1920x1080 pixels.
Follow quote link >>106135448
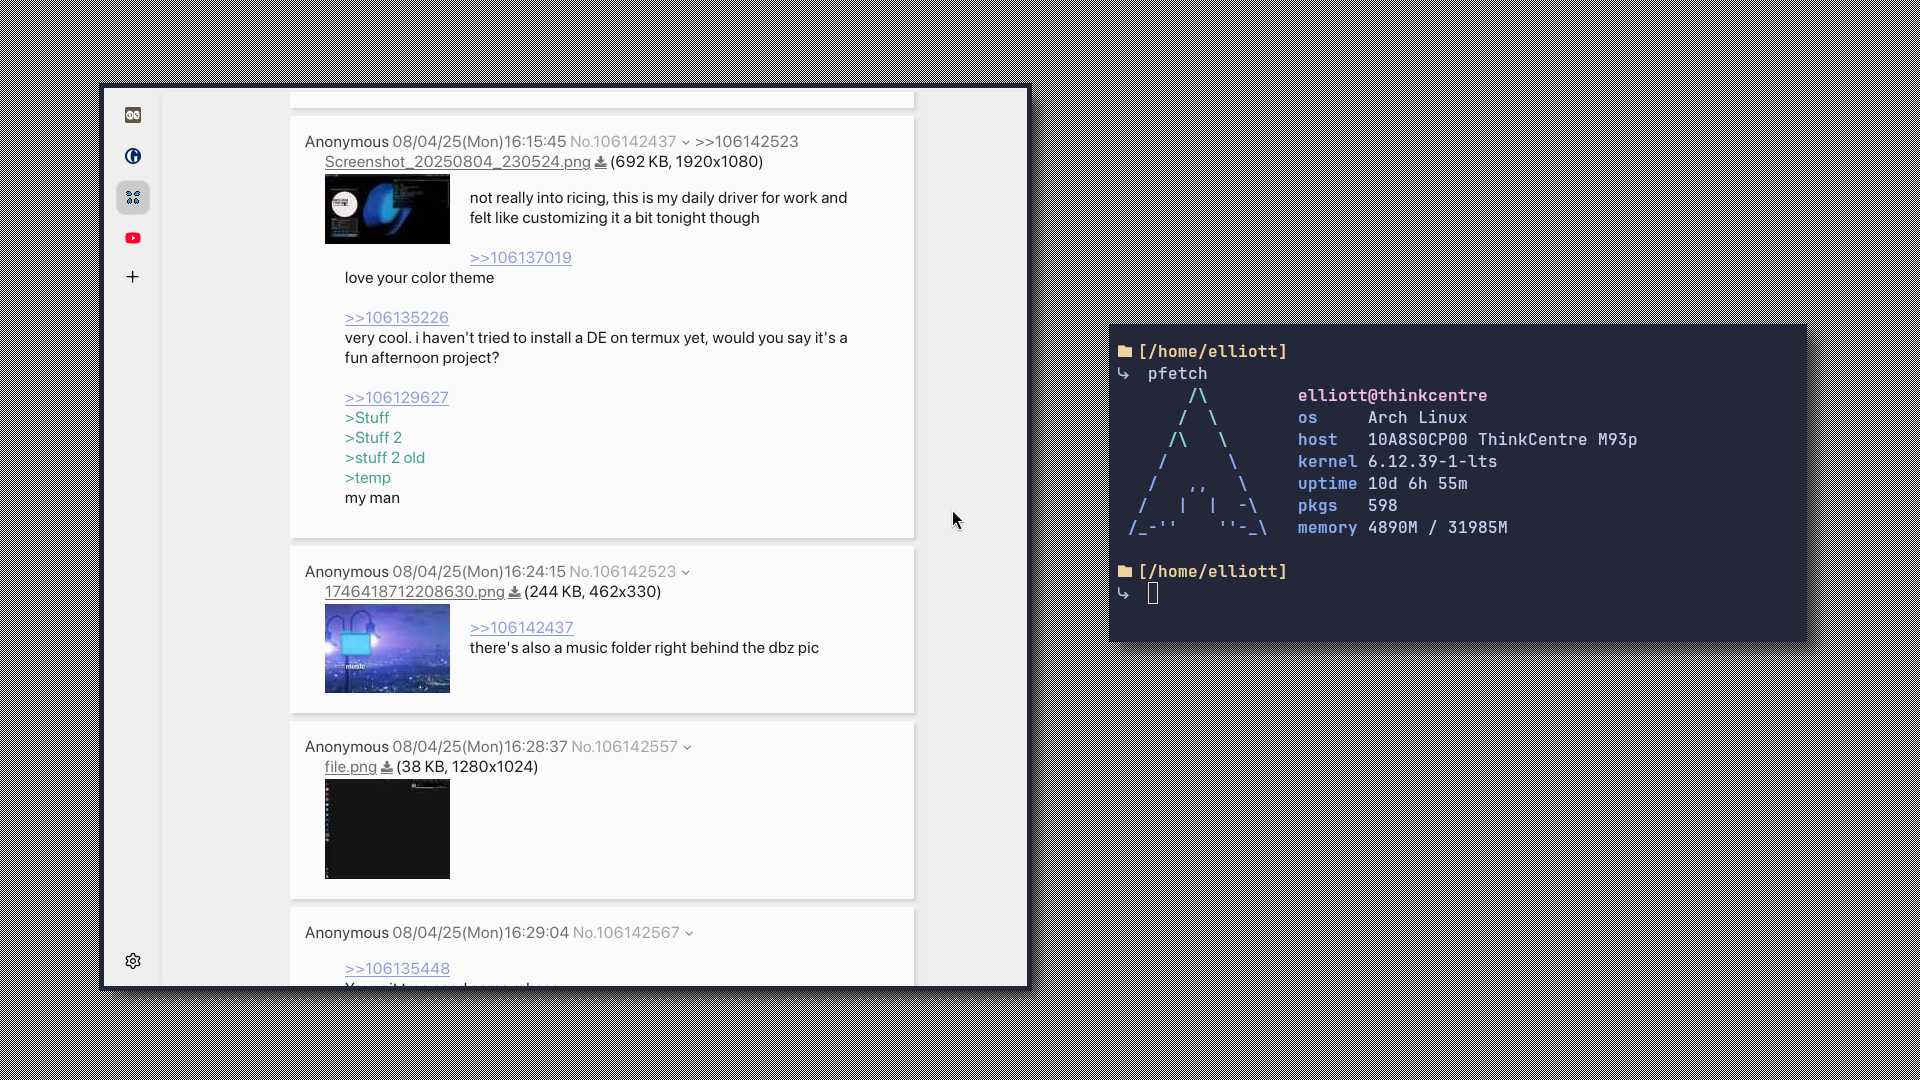coord(397,969)
